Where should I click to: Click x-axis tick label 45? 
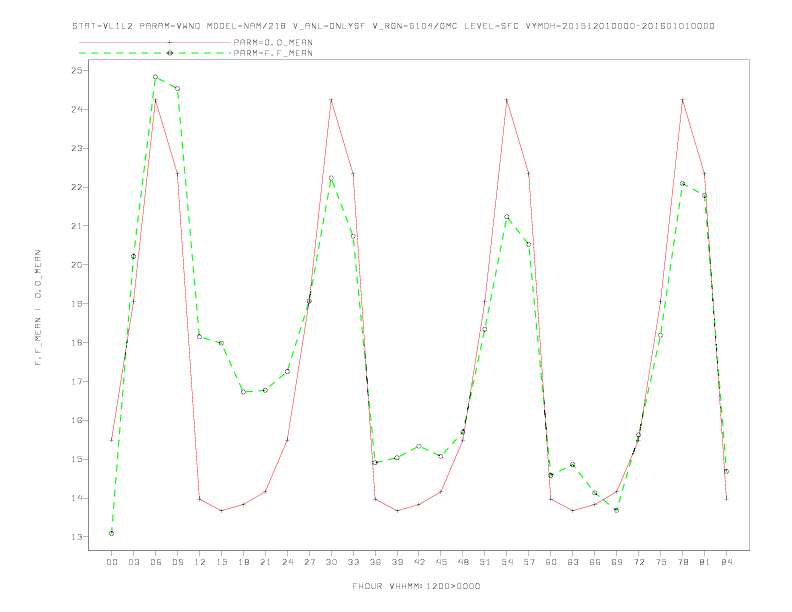click(x=441, y=562)
